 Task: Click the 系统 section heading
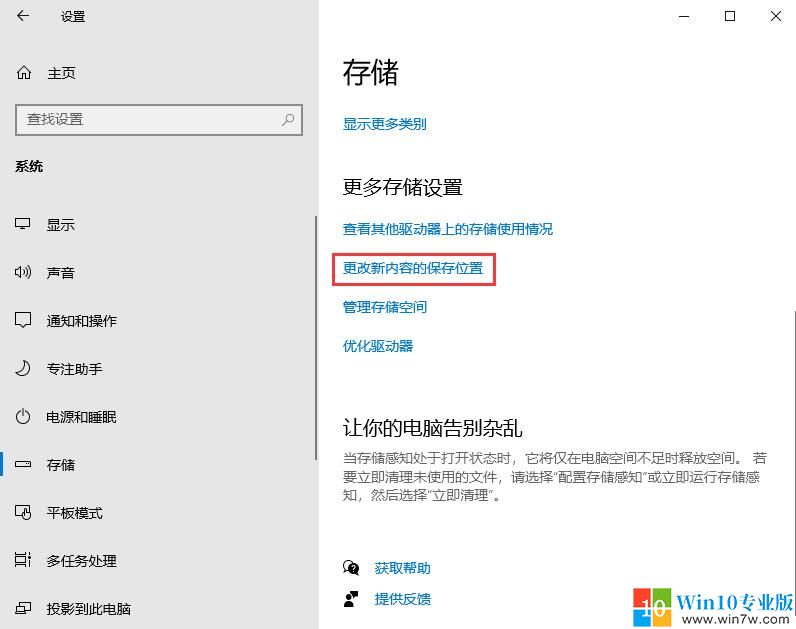pos(29,167)
